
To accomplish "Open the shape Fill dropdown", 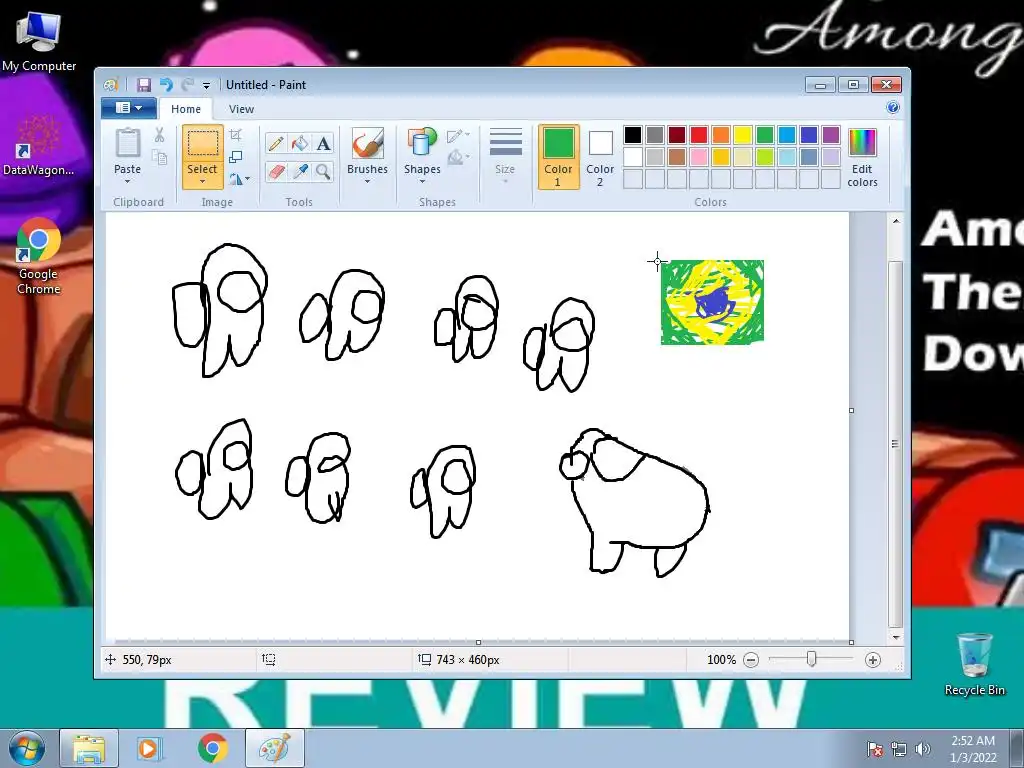I will [458, 157].
